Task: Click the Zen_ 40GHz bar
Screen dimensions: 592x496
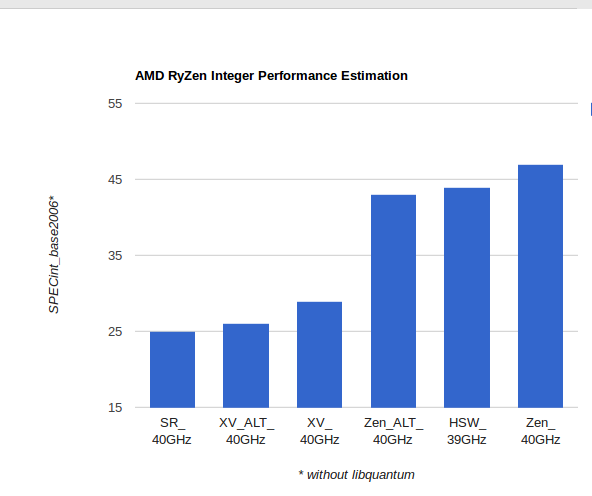Action: click(x=540, y=286)
